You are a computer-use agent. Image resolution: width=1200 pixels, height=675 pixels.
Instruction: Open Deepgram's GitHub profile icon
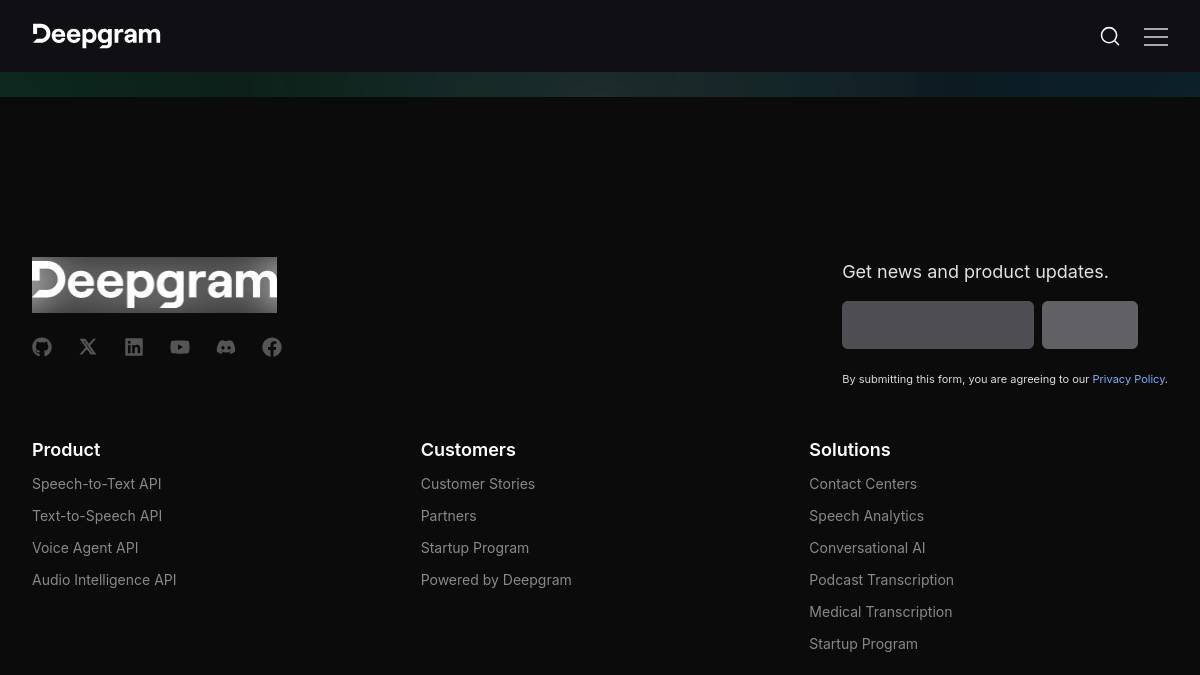tap(42, 347)
